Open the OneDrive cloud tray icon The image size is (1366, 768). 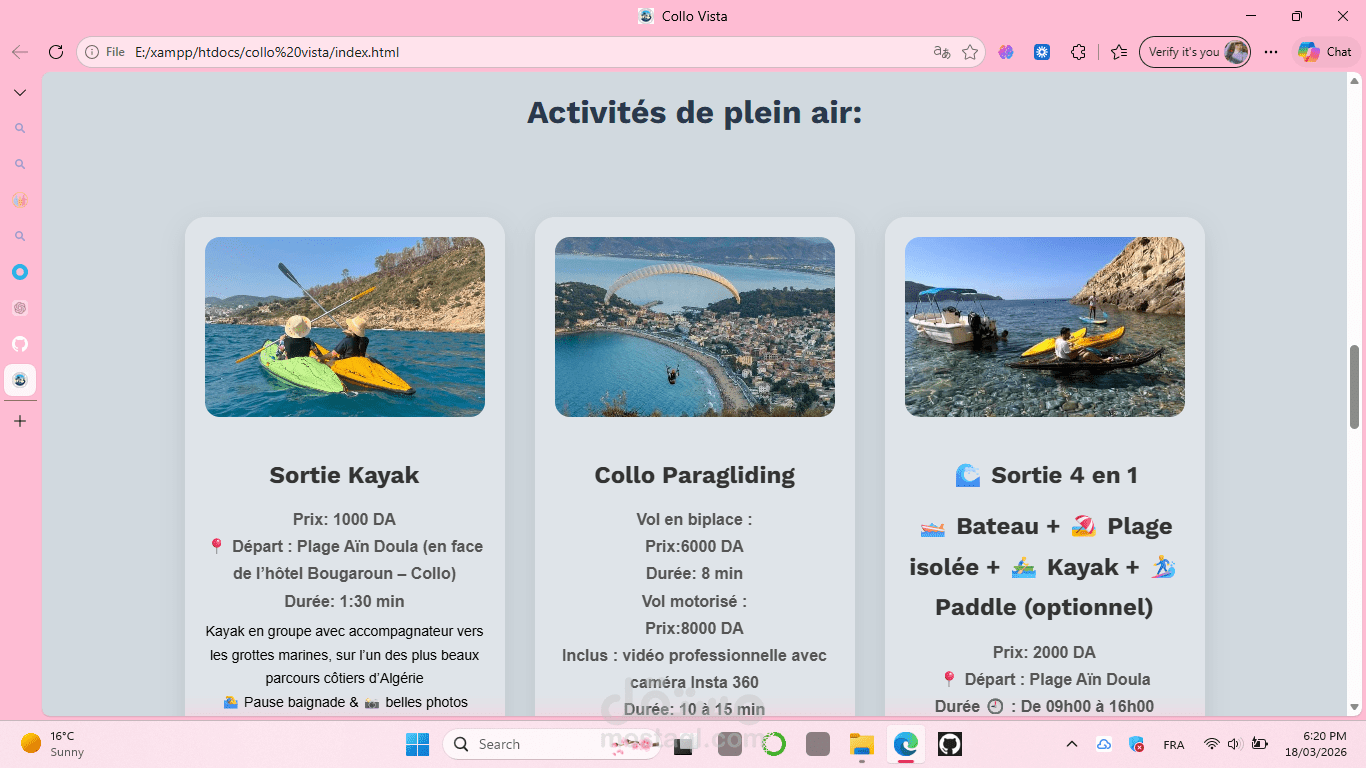1104,744
